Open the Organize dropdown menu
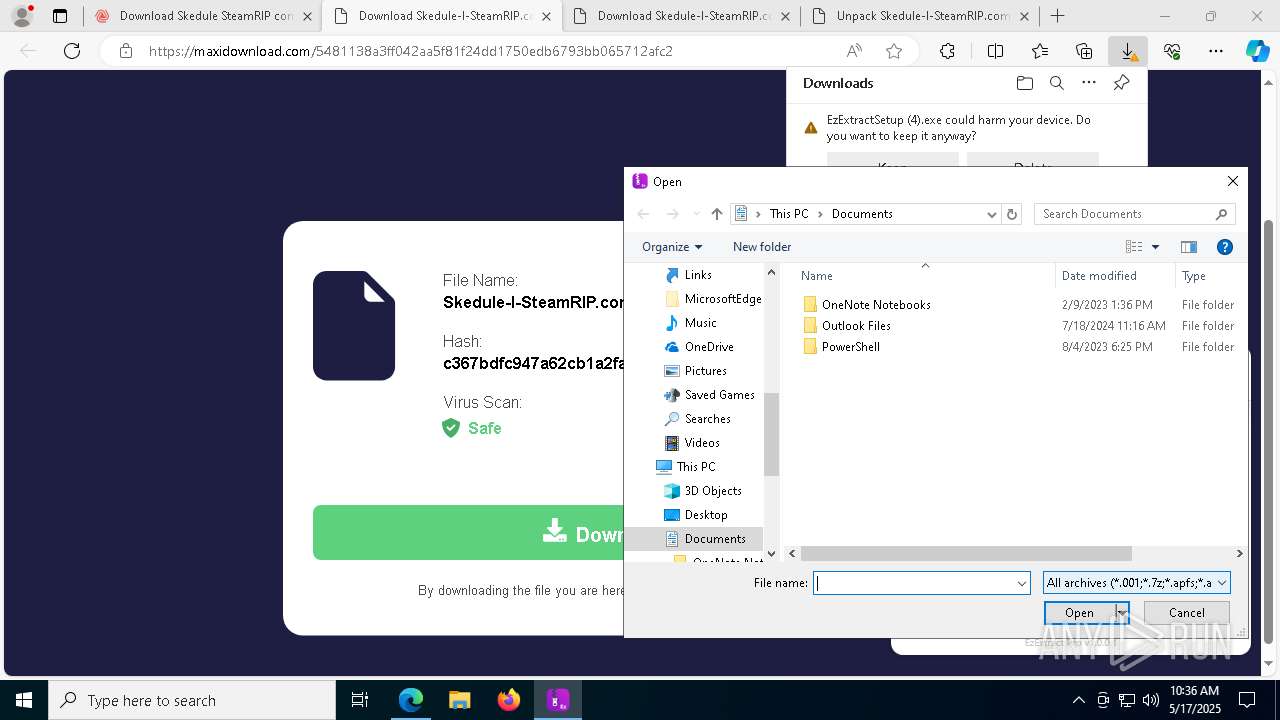1280x720 pixels. tap(672, 247)
